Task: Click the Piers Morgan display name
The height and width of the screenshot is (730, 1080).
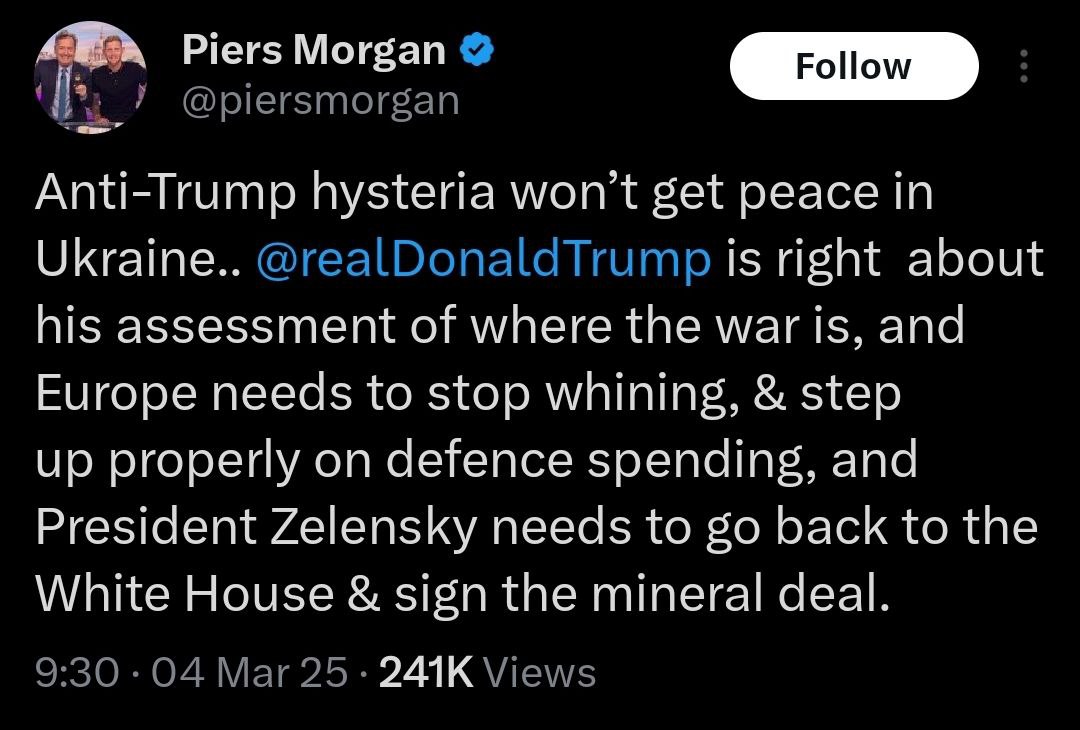Action: coord(313,50)
